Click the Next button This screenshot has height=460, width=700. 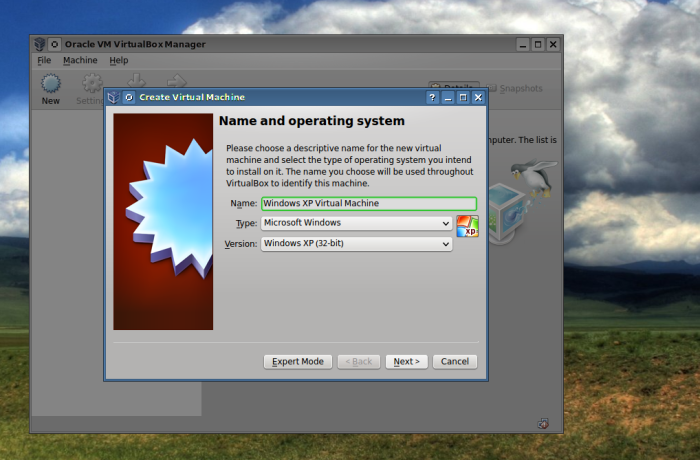[x=406, y=361]
